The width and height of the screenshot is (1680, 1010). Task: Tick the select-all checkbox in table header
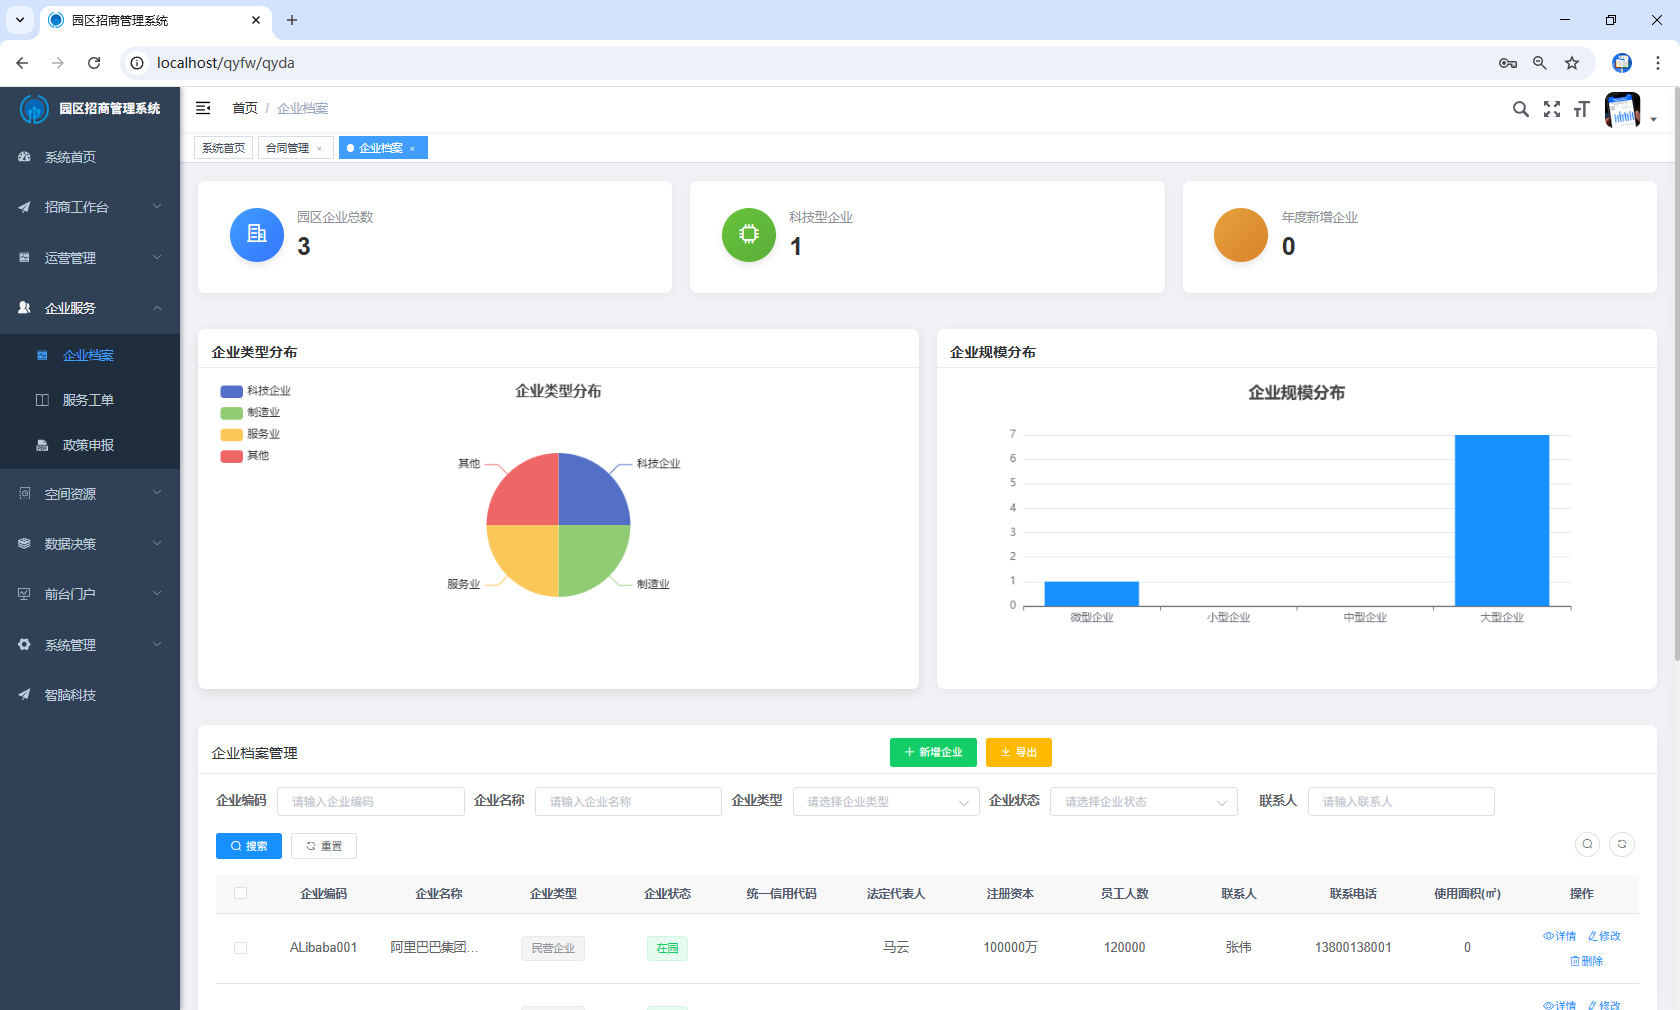[240, 893]
